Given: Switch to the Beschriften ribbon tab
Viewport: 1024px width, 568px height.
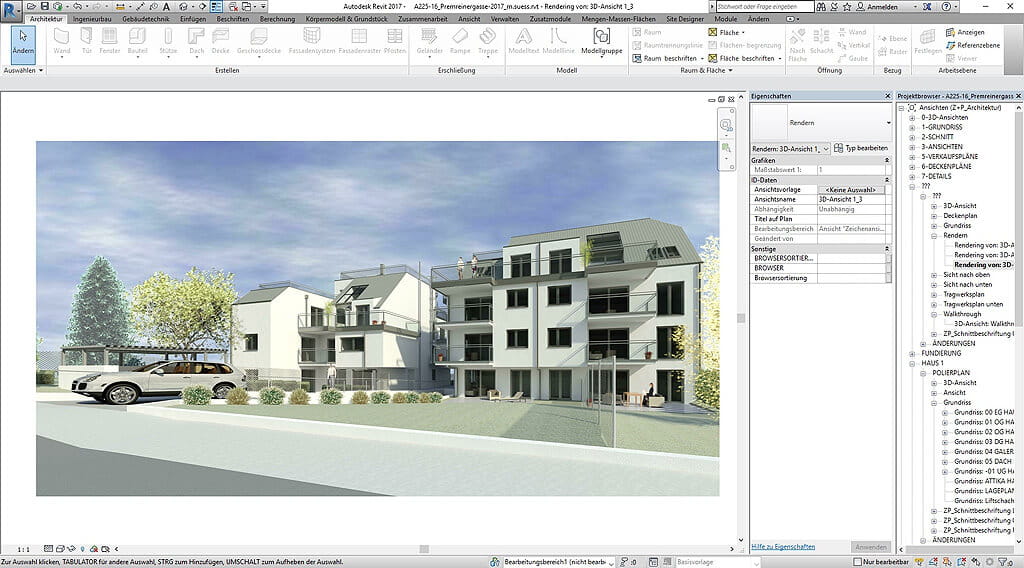Looking at the screenshot, I should tap(232, 19).
